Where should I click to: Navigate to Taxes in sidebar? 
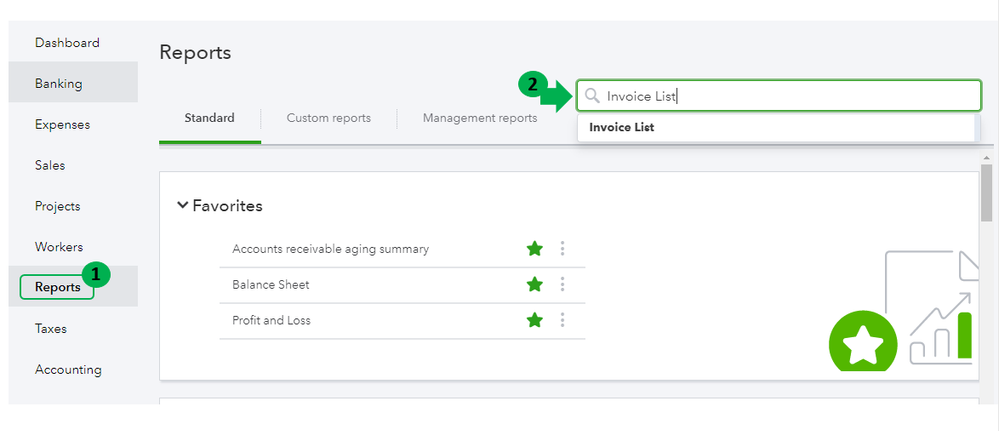(x=51, y=328)
